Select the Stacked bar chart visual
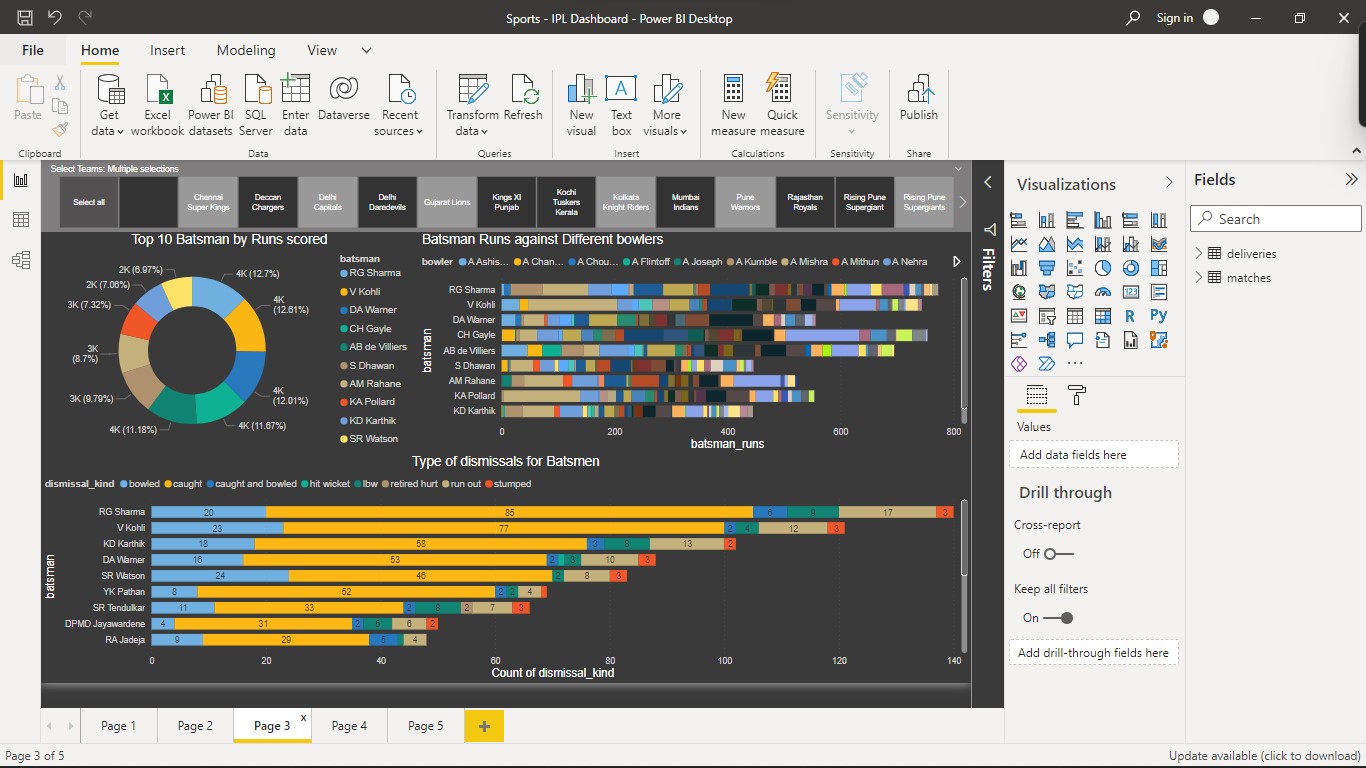This screenshot has width=1366, height=768. pos(1019,220)
